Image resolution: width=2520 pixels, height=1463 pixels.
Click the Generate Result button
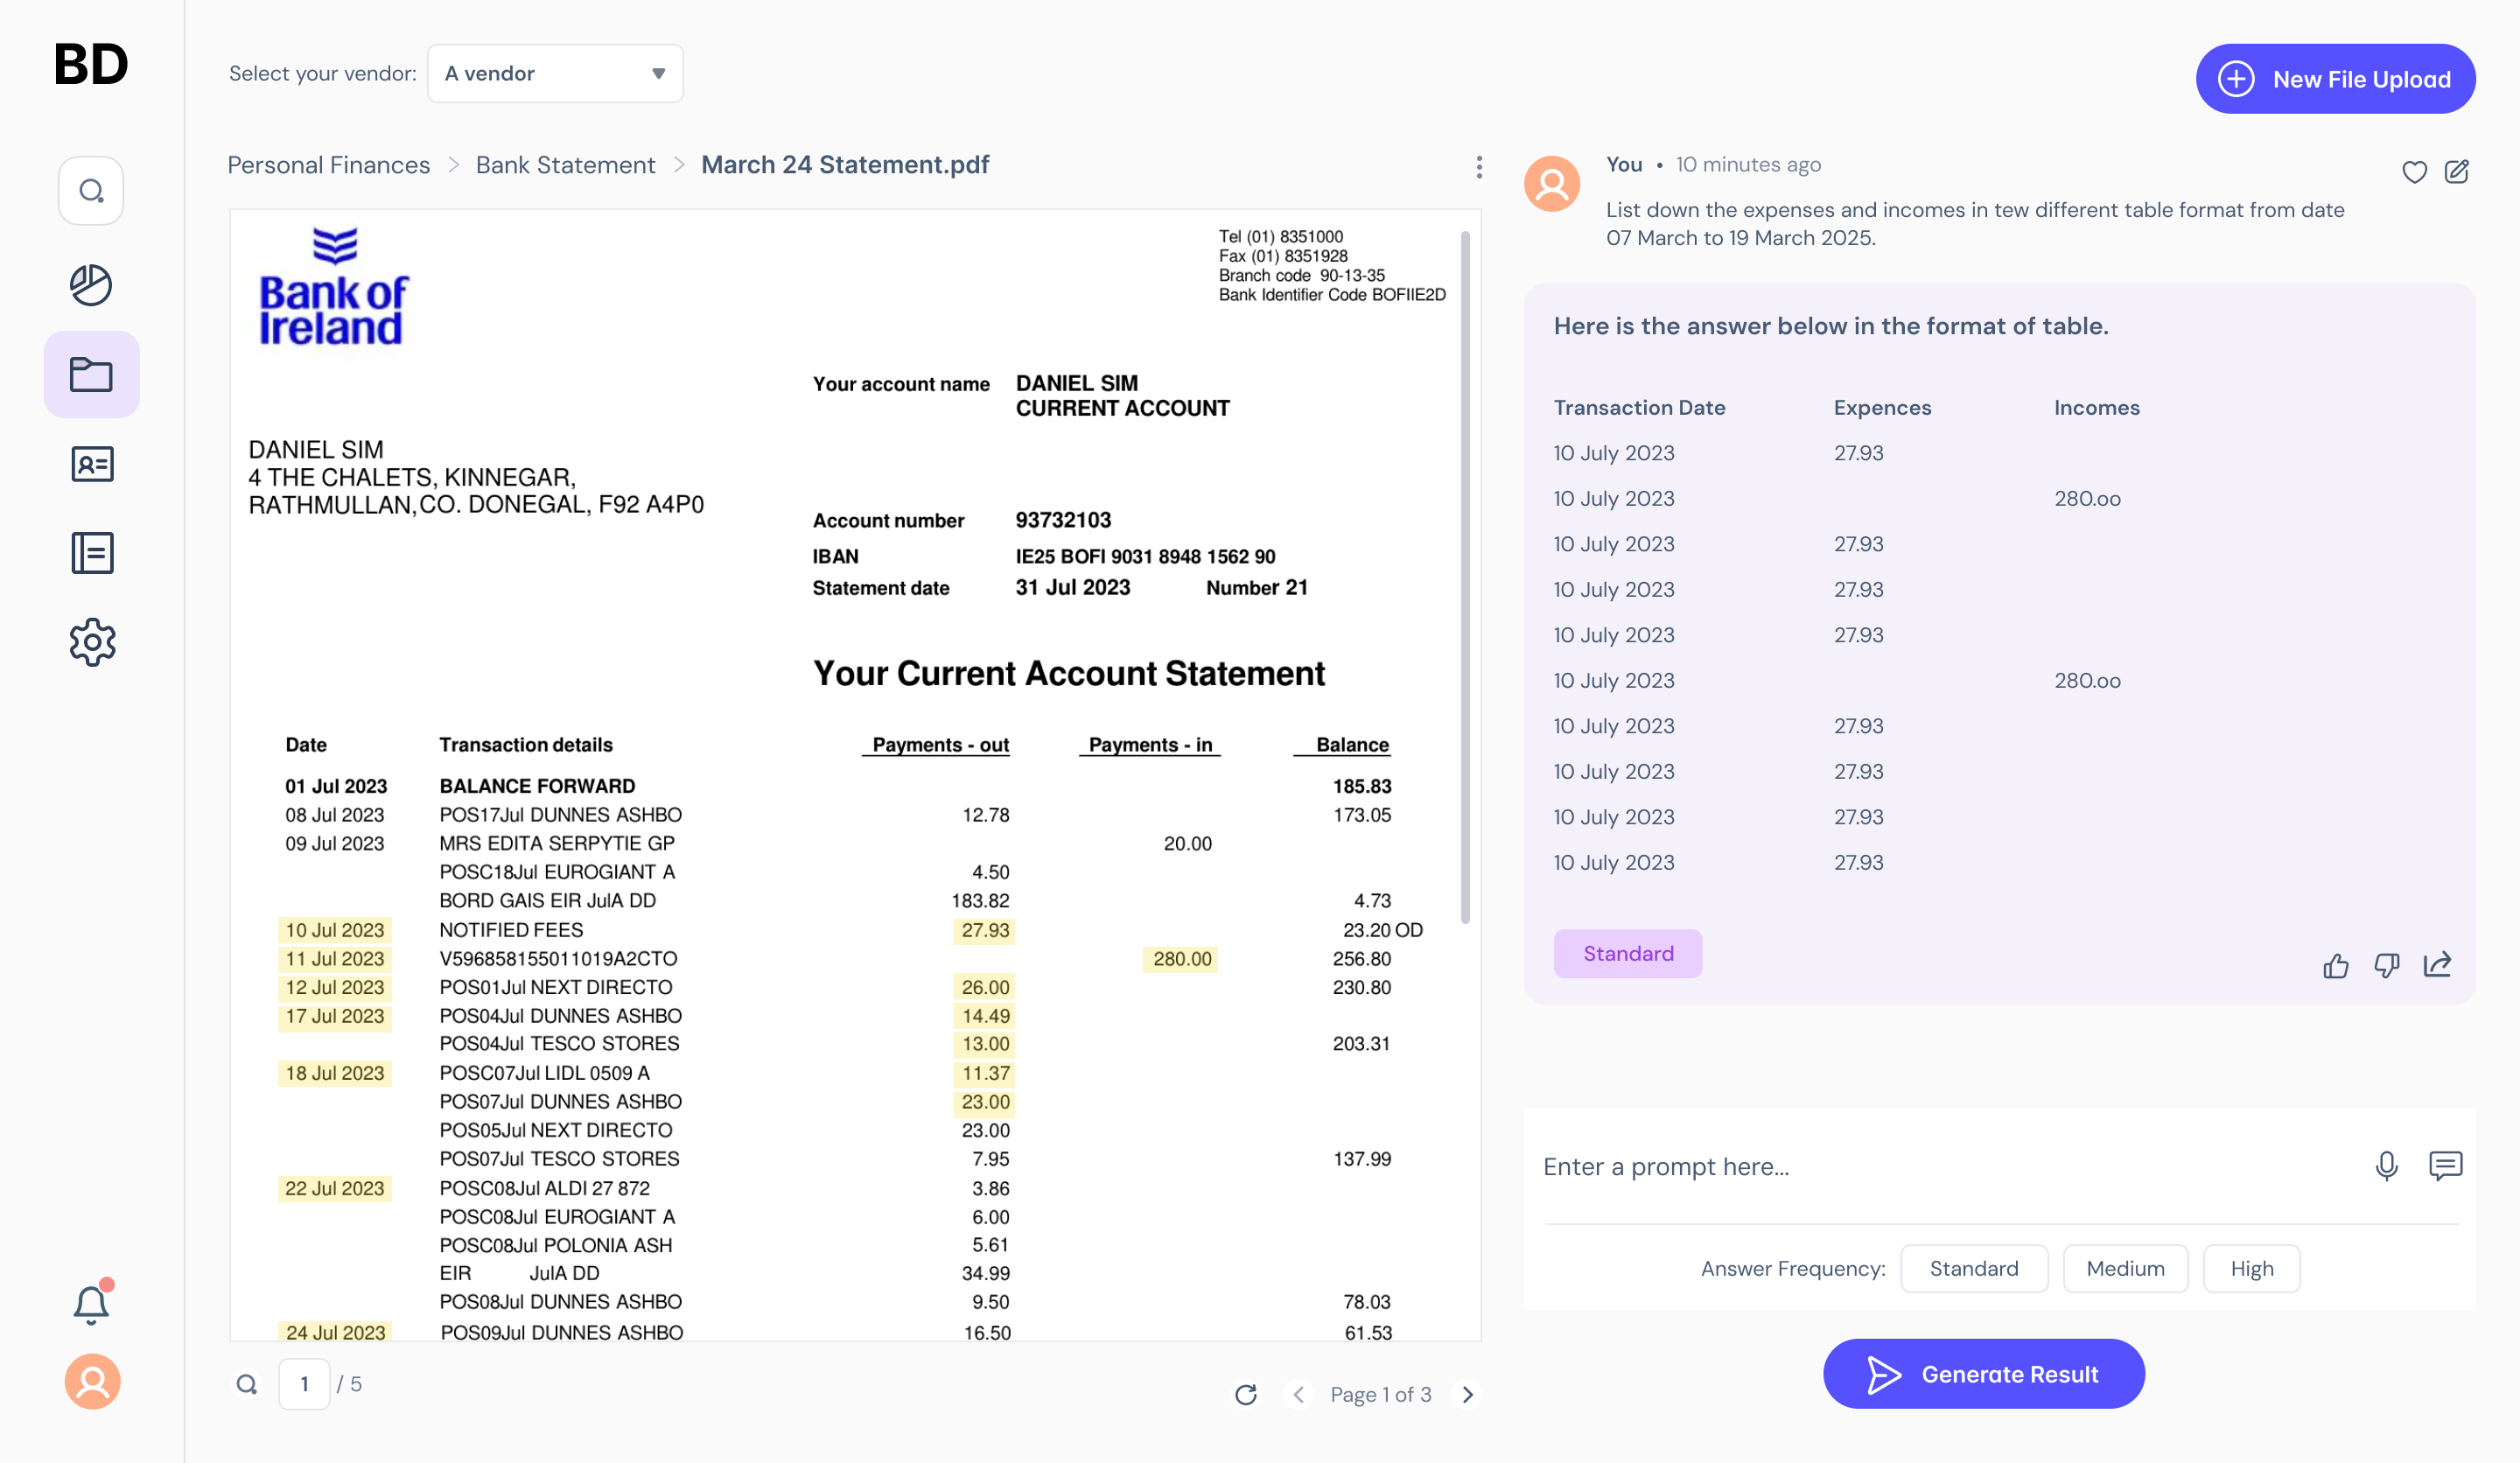[1983, 1374]
